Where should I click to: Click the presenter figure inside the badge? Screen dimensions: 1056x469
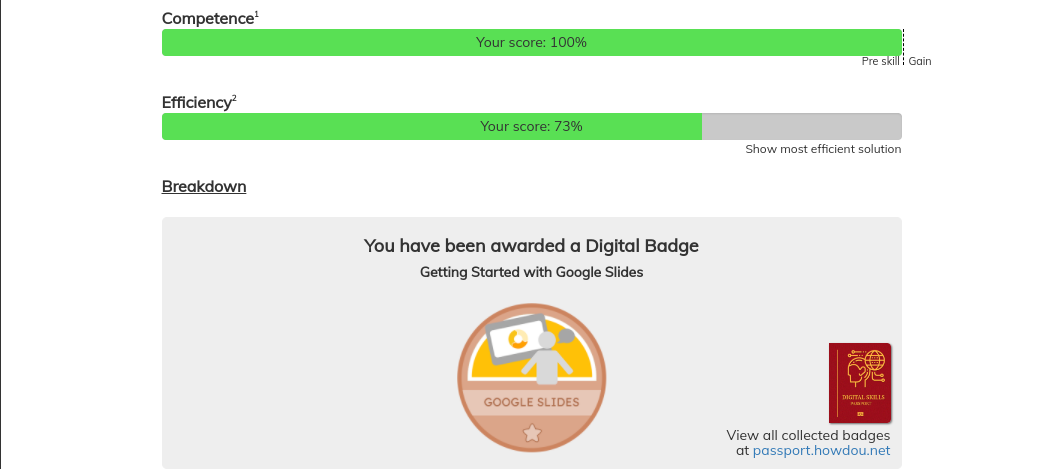[547, 358]
